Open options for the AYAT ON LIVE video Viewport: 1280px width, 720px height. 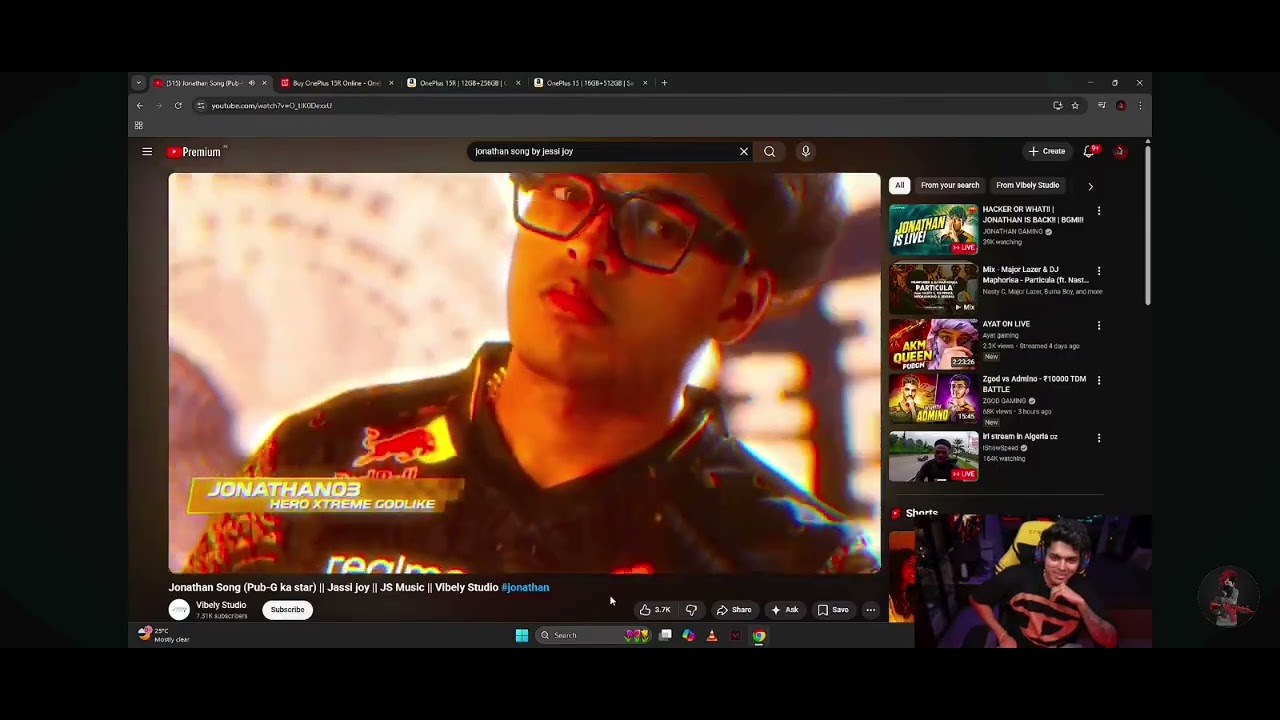(x=1099, y=326)
